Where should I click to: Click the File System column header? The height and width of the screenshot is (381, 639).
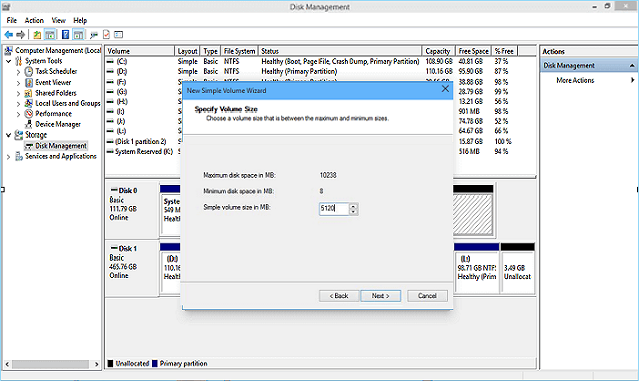(239, 51)
